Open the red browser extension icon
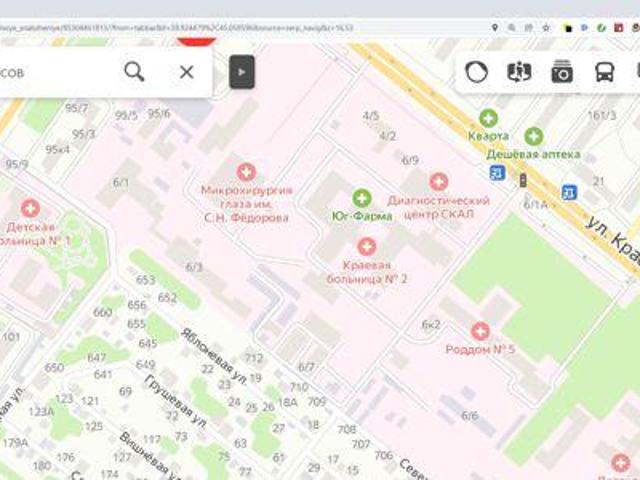Viewport: 640px width, 480px height. click(x=619, y=28)
